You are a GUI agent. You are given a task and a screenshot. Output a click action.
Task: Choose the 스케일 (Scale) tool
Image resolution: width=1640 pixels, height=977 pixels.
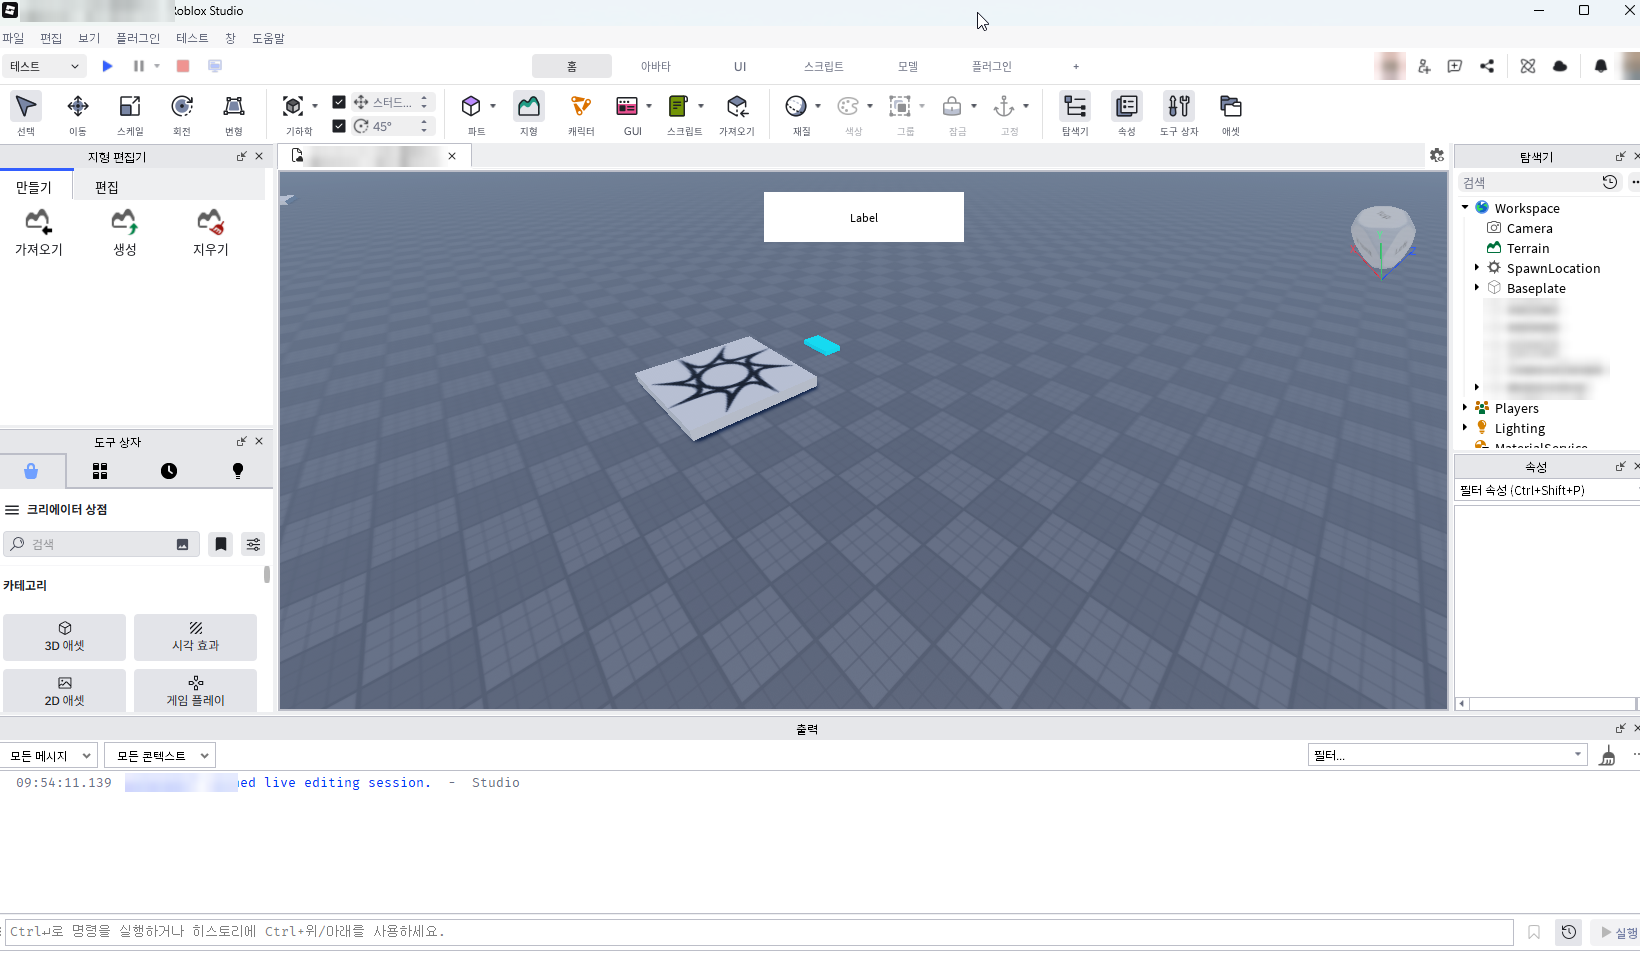130,113
